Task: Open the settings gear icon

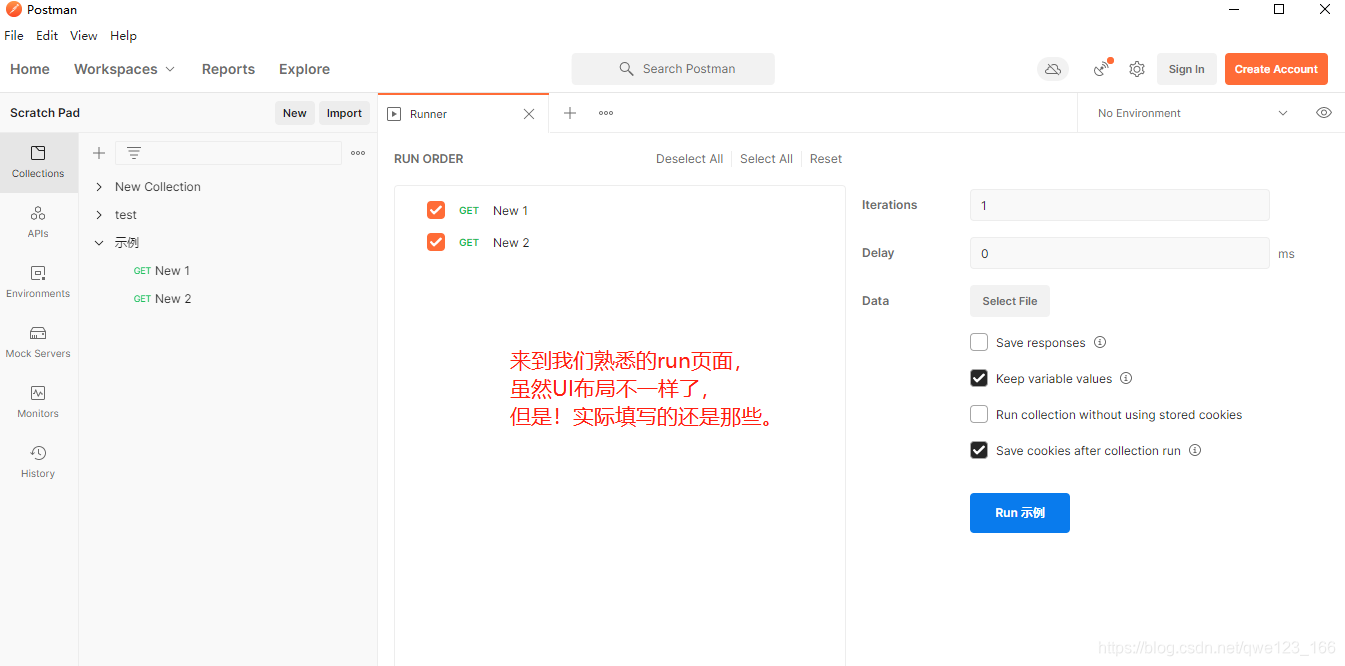Action: point(1137,69)
